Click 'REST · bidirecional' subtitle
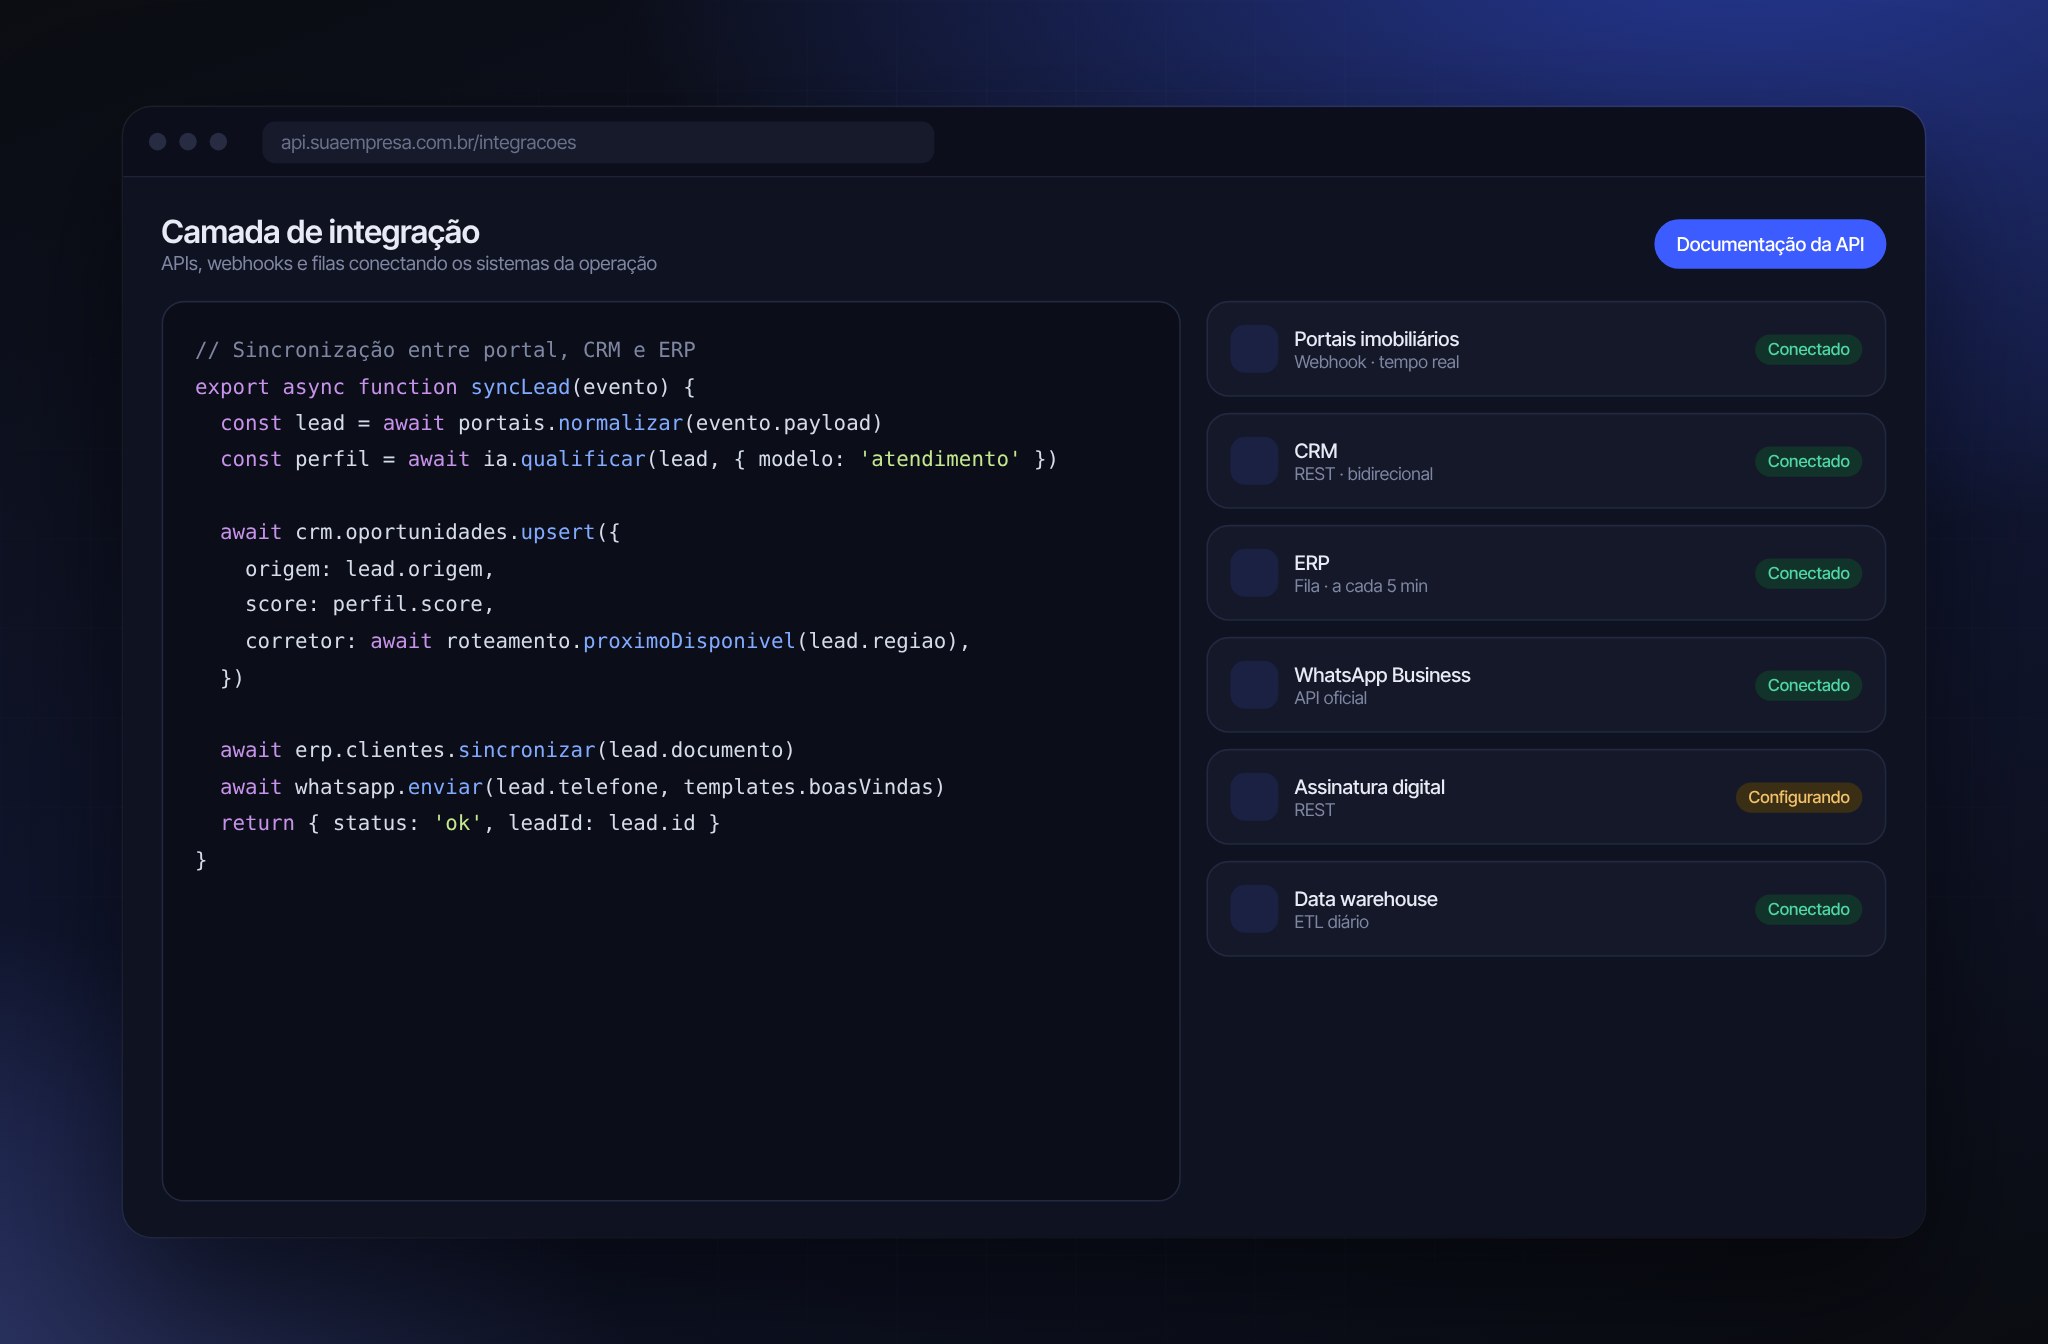This screenshot has width=2048, height=1344. 1363,474
